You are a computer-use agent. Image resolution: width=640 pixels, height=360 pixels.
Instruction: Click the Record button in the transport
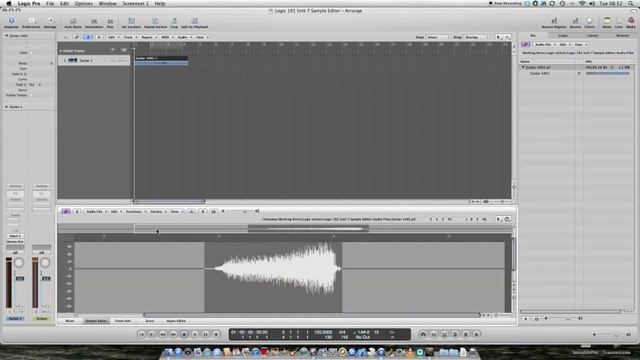216,334
